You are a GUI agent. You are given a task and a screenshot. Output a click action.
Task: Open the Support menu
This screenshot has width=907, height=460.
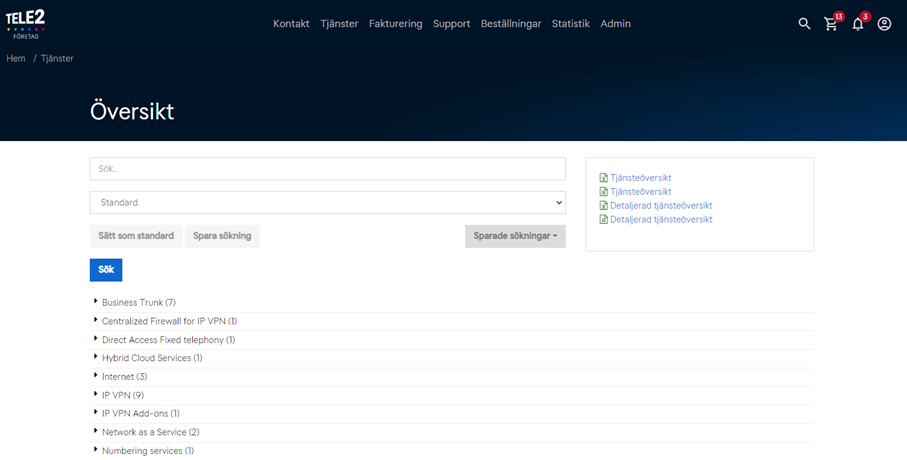452,24
